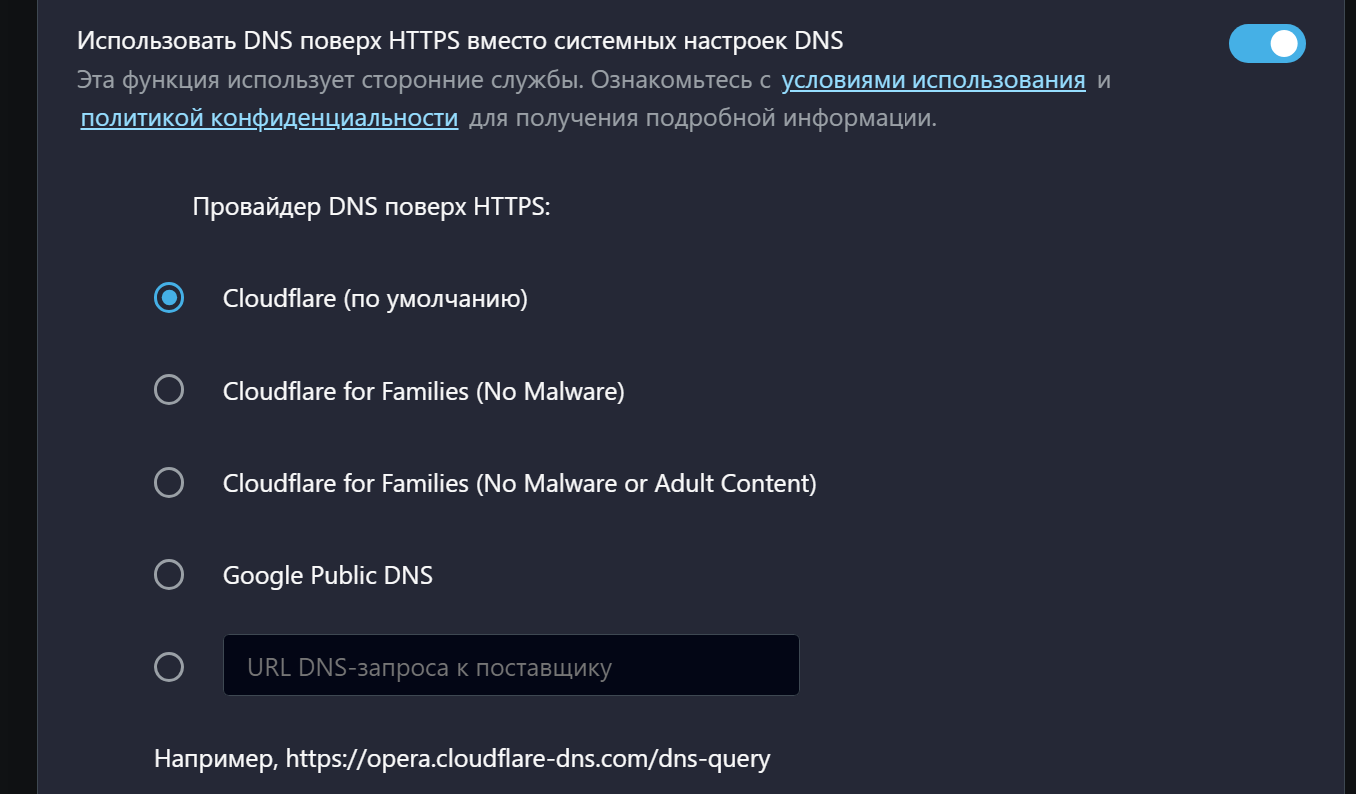Open the "политикой конфиденциальности" link

point(269,119)
